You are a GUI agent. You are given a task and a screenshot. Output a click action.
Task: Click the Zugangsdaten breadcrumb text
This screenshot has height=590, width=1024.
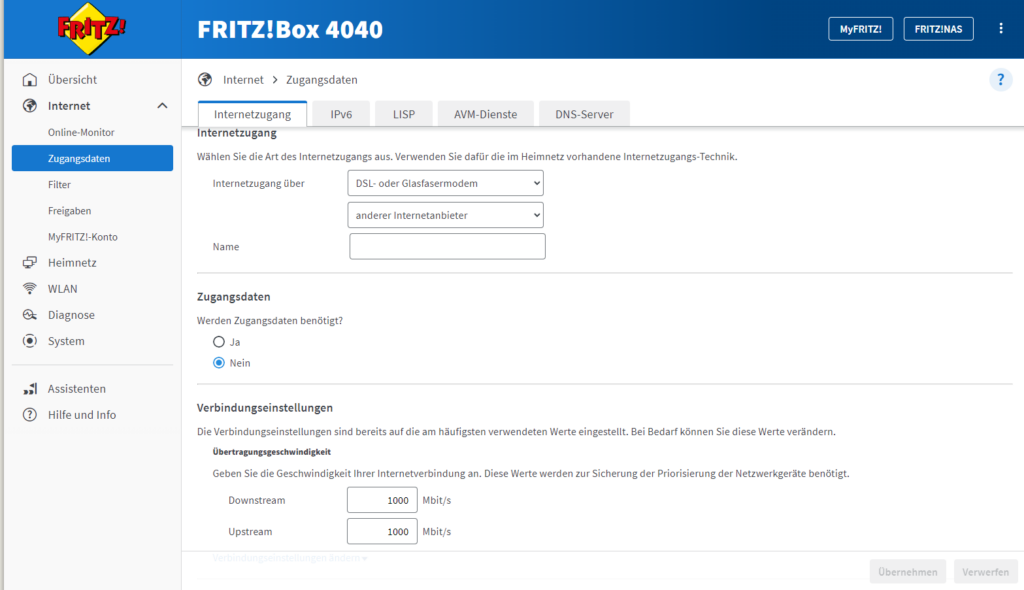[x=322, y=80]
